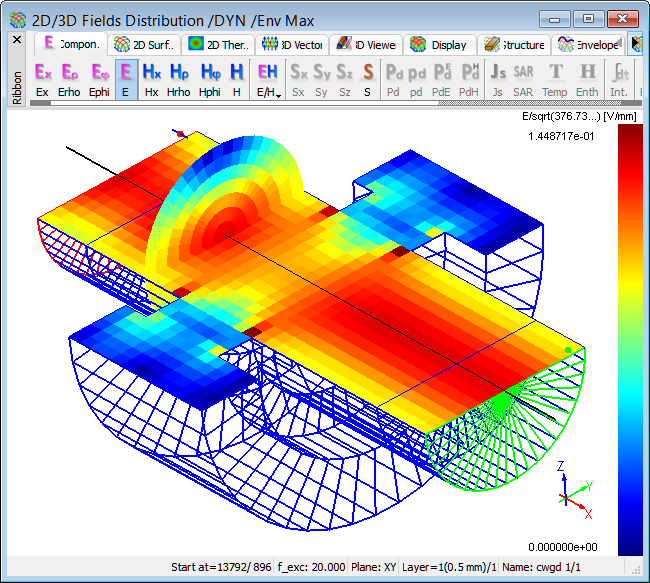Click the red top of color scale
The width and height of the screenshot is (650, 583).
(x=630, y=135)
